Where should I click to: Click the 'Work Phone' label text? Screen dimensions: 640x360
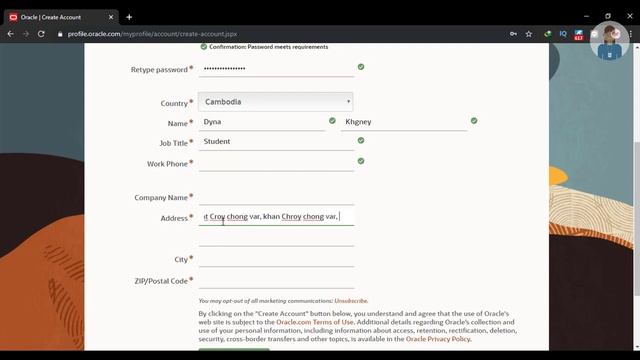pos(167,164)
